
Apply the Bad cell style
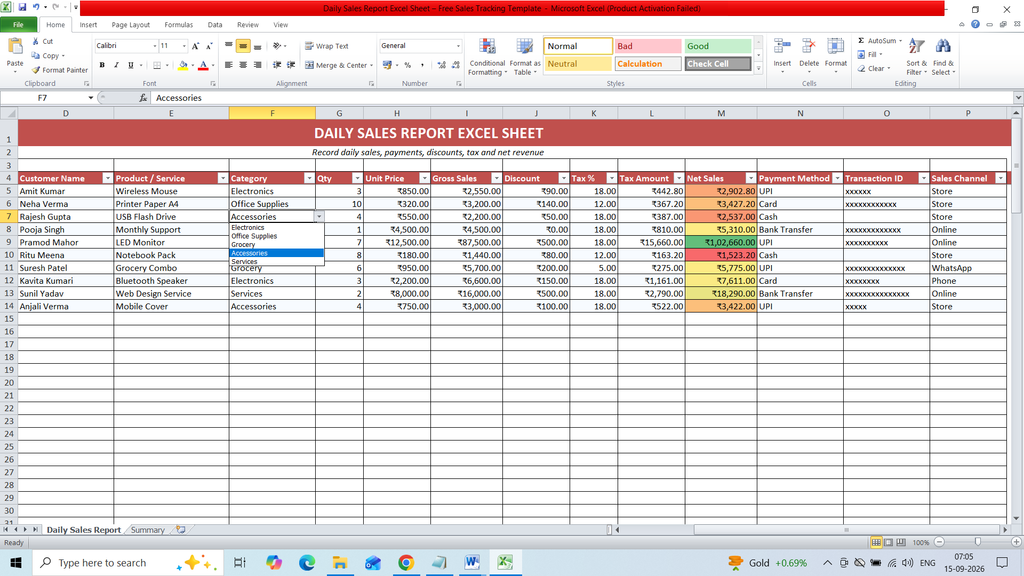pyautogui.click(x=648, y=46)
